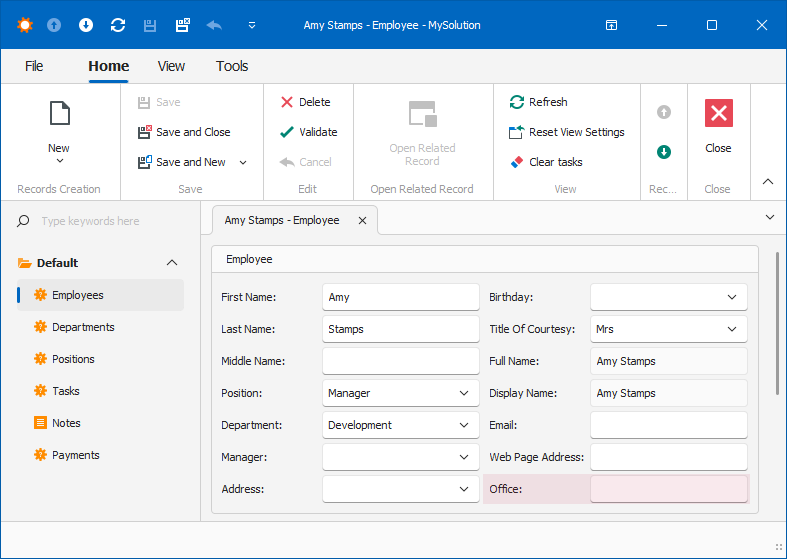Click the Cancel arrow in the Edit group
Viewport: 787px width, 559px height.
click(306, 162)
